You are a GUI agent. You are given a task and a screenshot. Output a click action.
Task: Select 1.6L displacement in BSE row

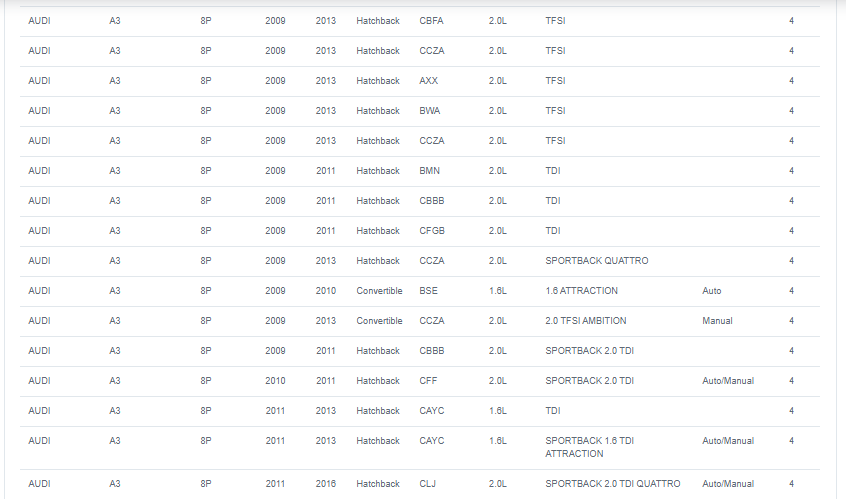pos(497,291)
